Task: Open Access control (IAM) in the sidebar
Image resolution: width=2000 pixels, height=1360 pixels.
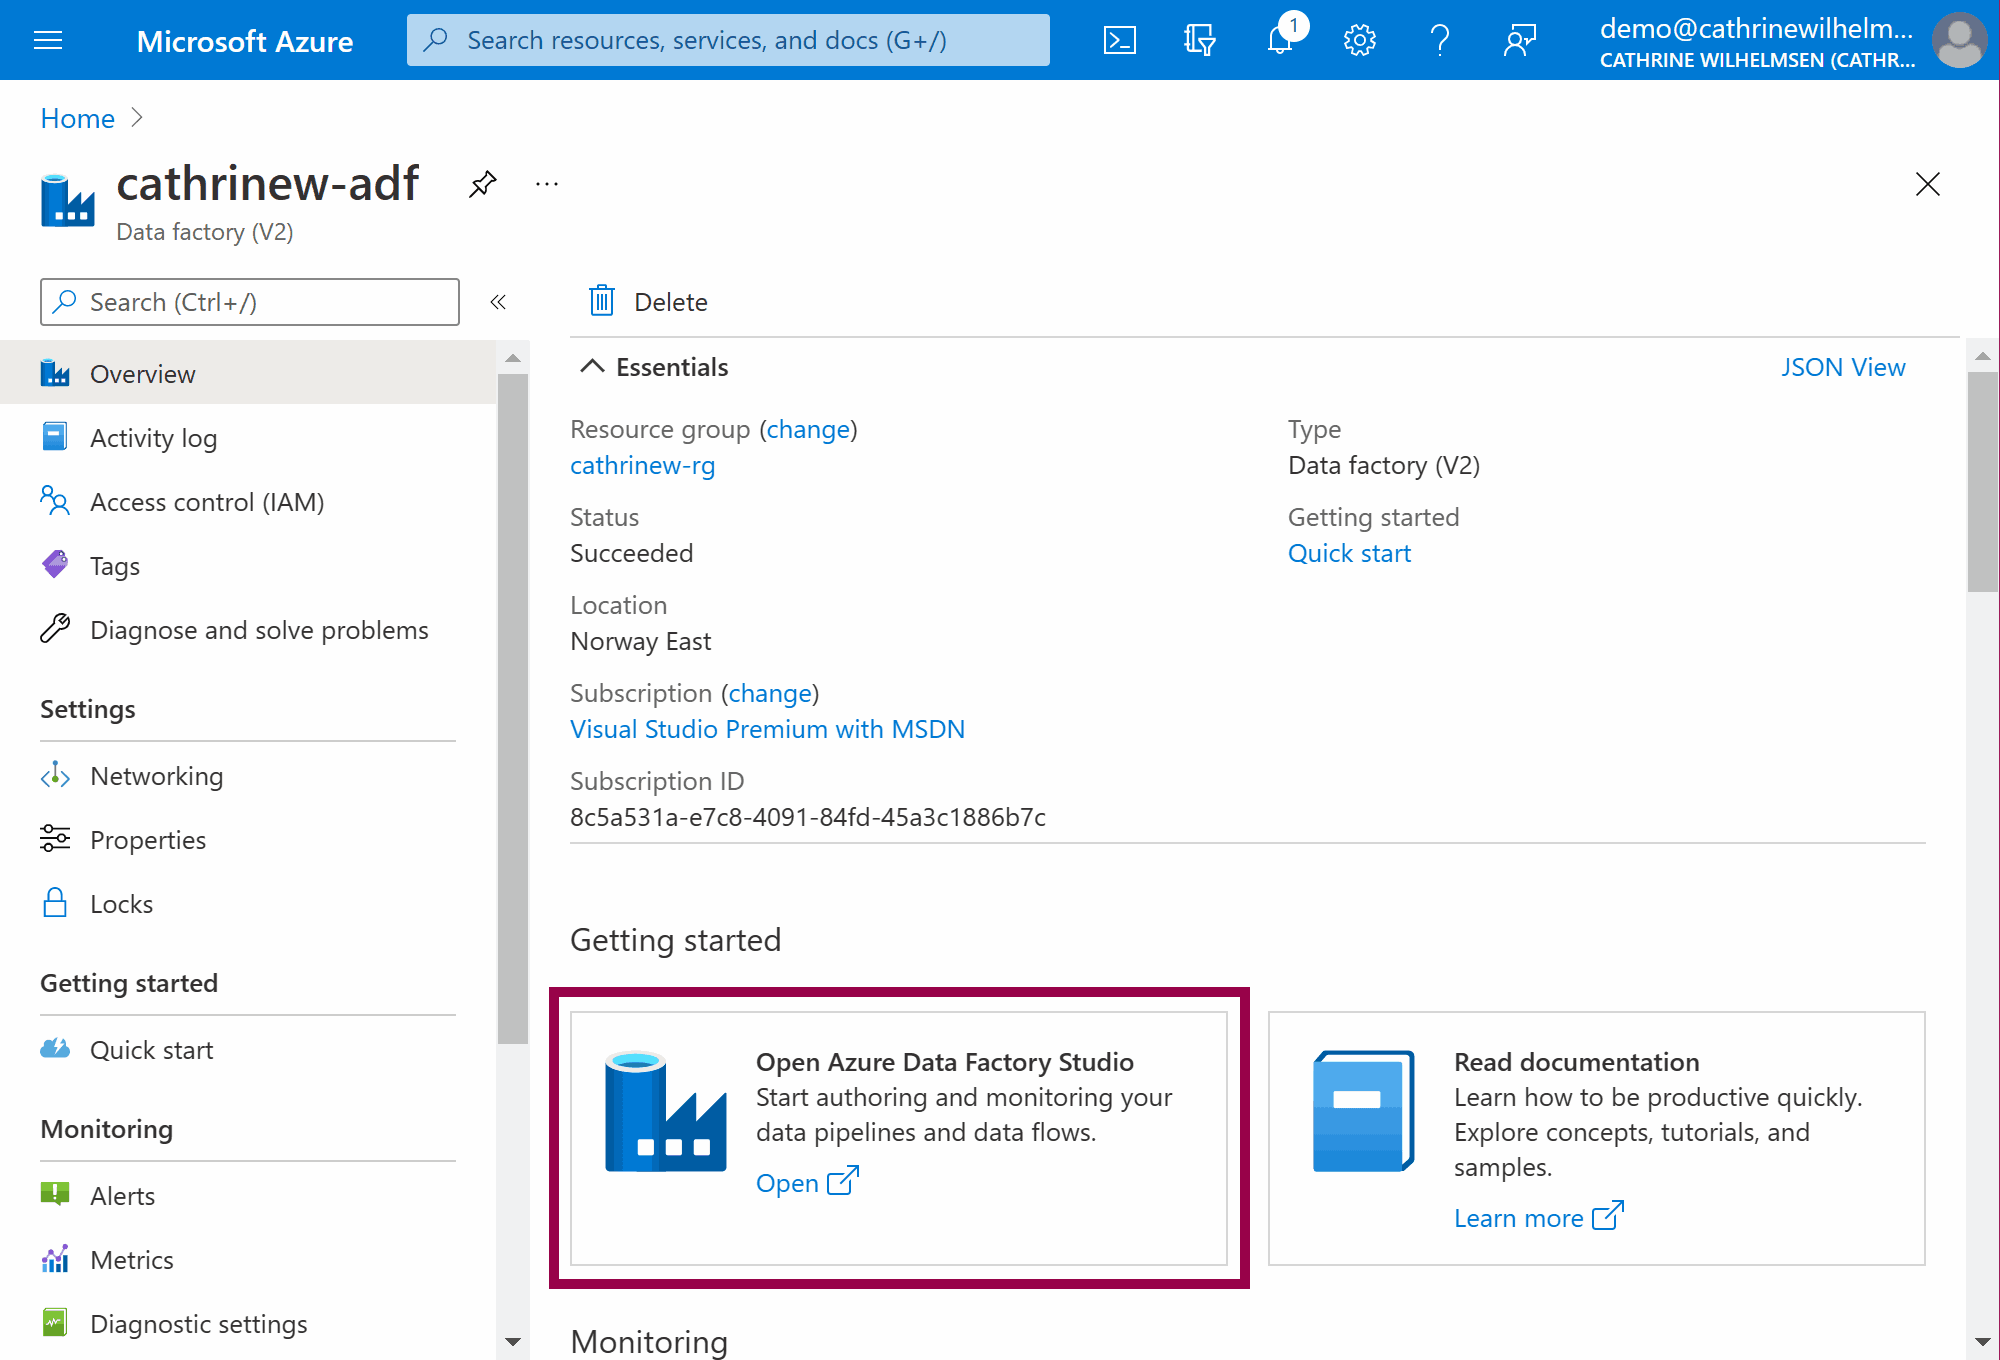Action: pyautogui.click(x=207, y=502)
